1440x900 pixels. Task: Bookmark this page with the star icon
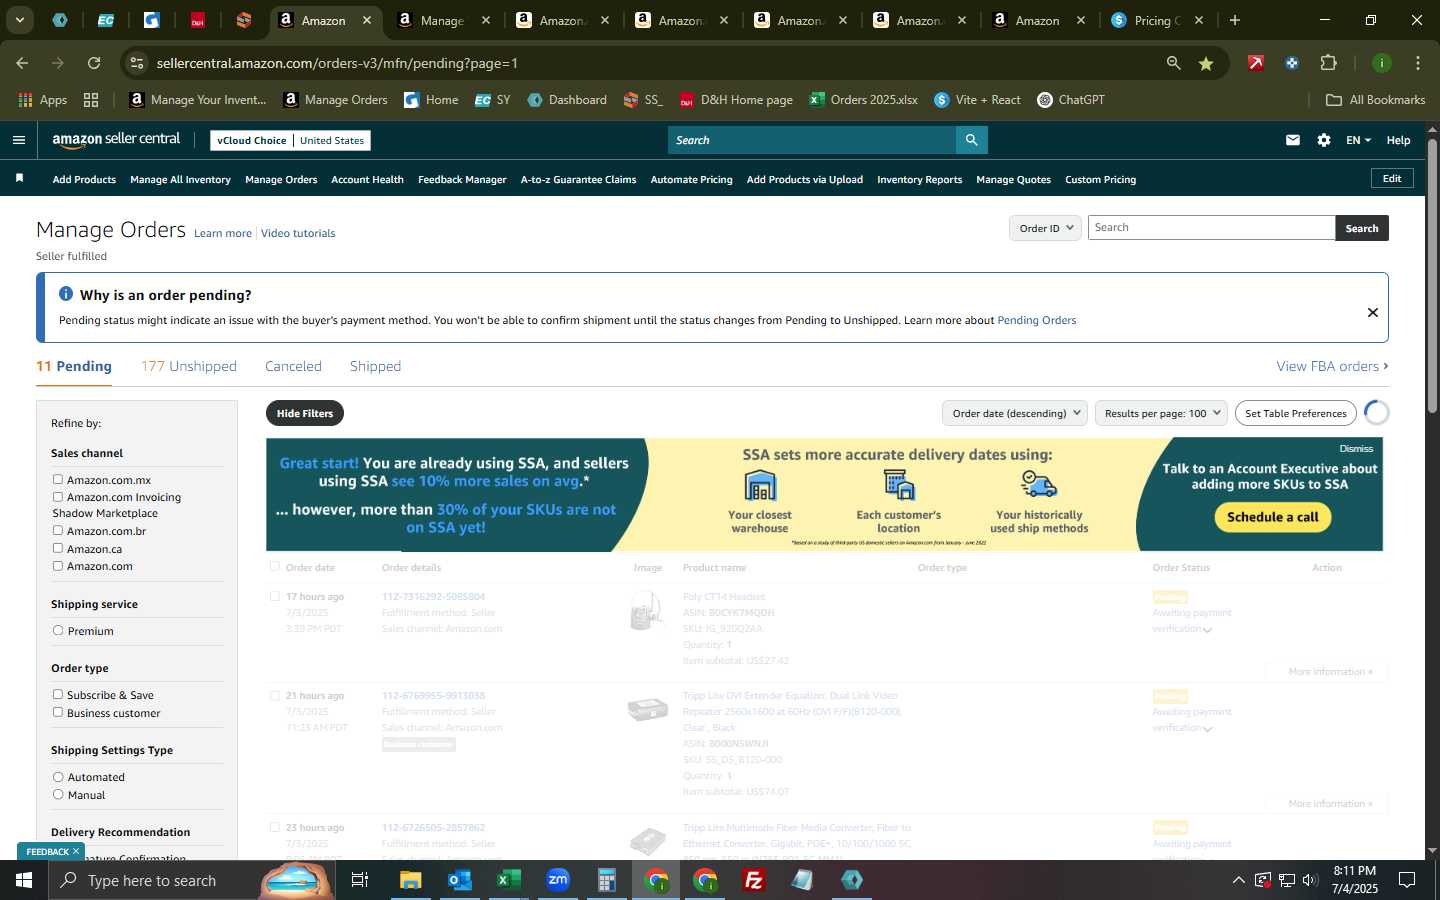(1206, 63)
